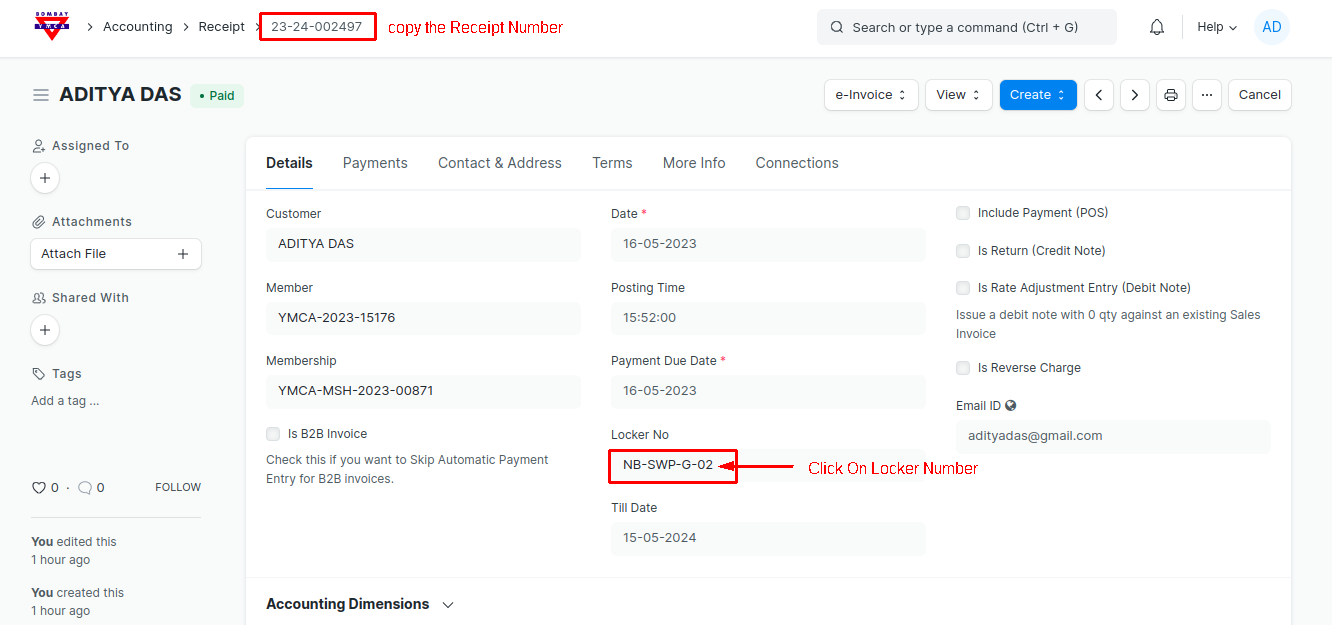The image size is (1332, 625).
Task: Open the e-Invoice dropdown
Action: [871, 95]
